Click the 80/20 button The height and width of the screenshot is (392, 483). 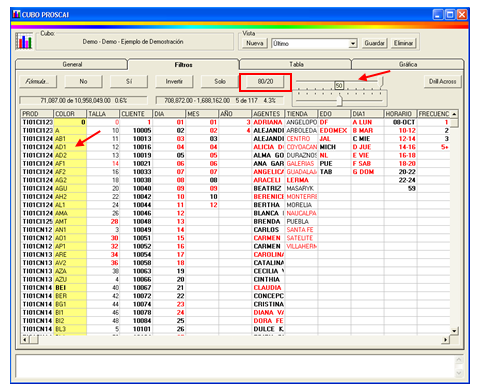[265, 81]
